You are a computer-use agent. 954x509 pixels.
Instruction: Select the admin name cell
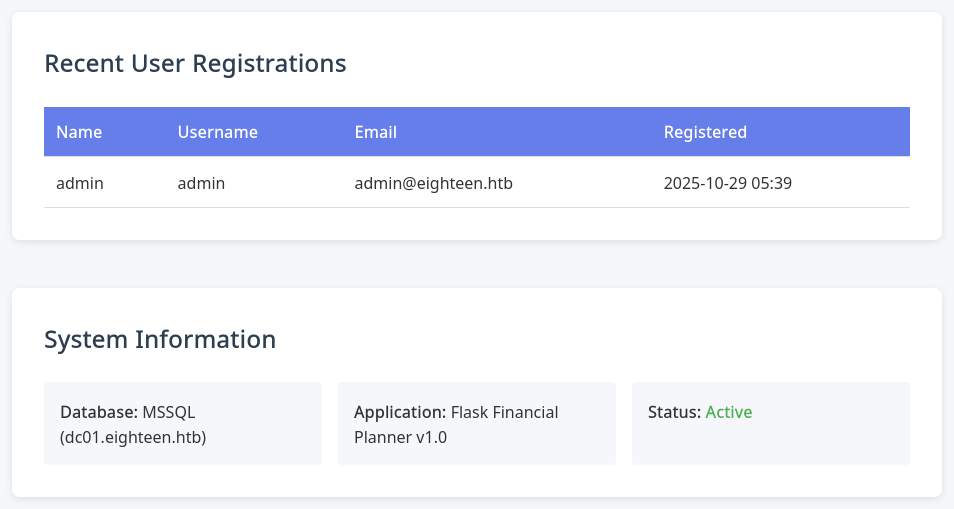(x=80, y=183)
